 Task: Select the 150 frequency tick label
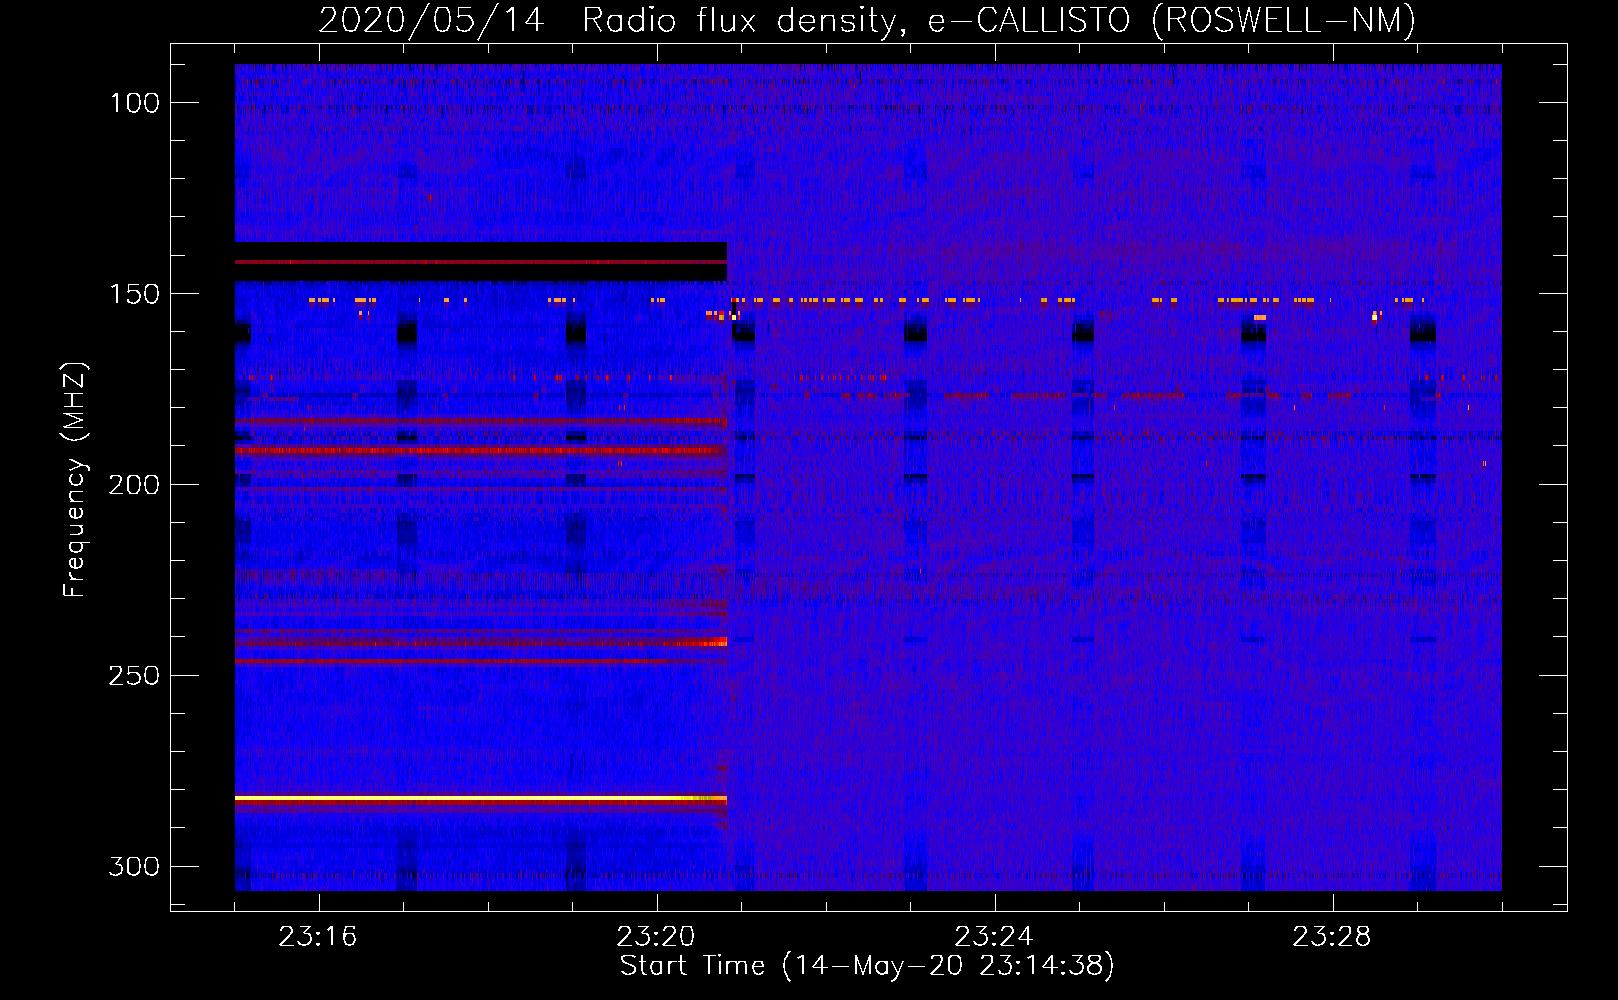coord(135,294)
